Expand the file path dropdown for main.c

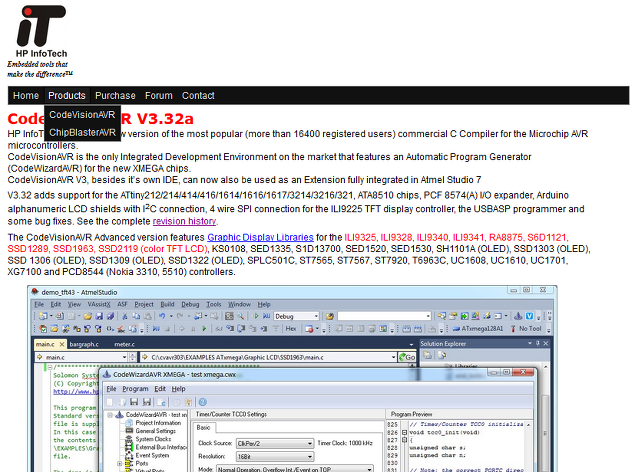[393, 357]
